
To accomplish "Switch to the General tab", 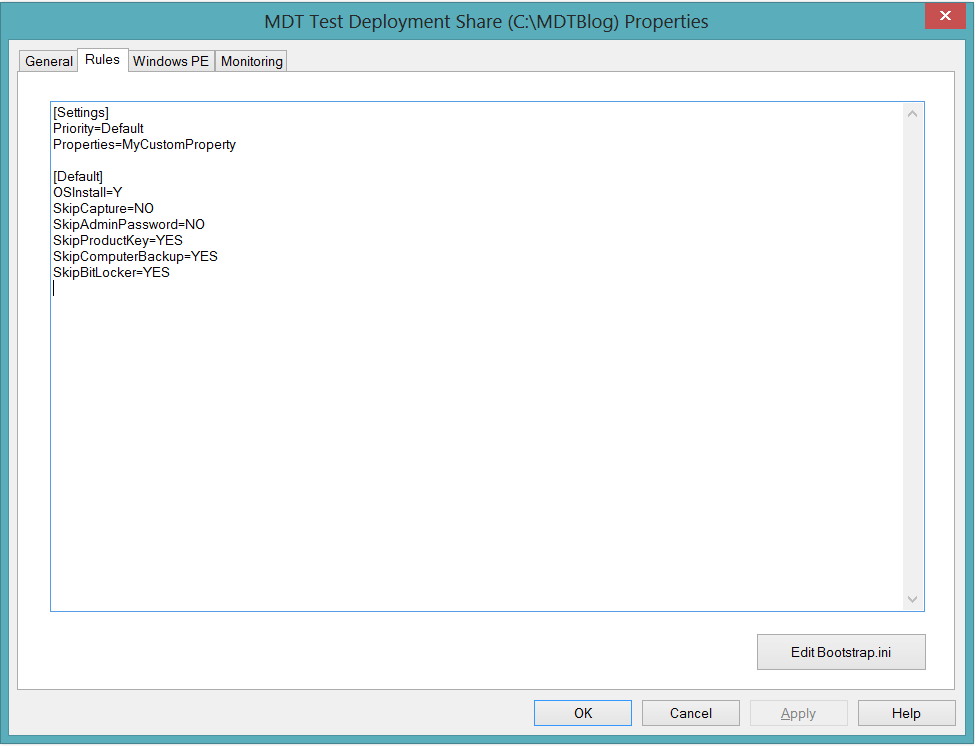I will pos(49,61).
